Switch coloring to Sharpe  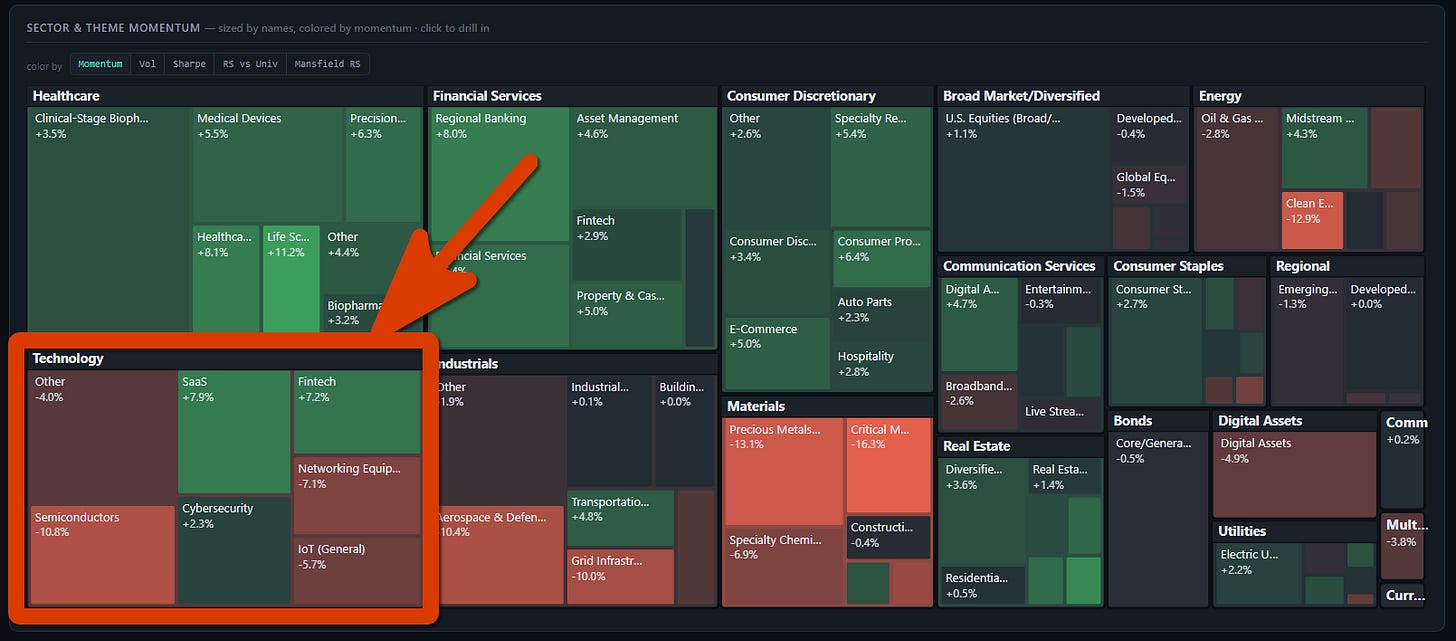189,64
